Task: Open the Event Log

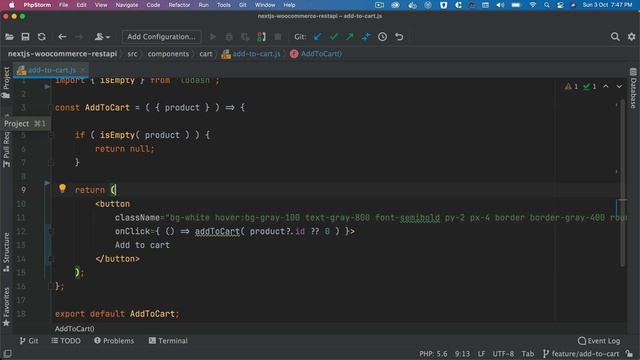Action: click(599, 341)
